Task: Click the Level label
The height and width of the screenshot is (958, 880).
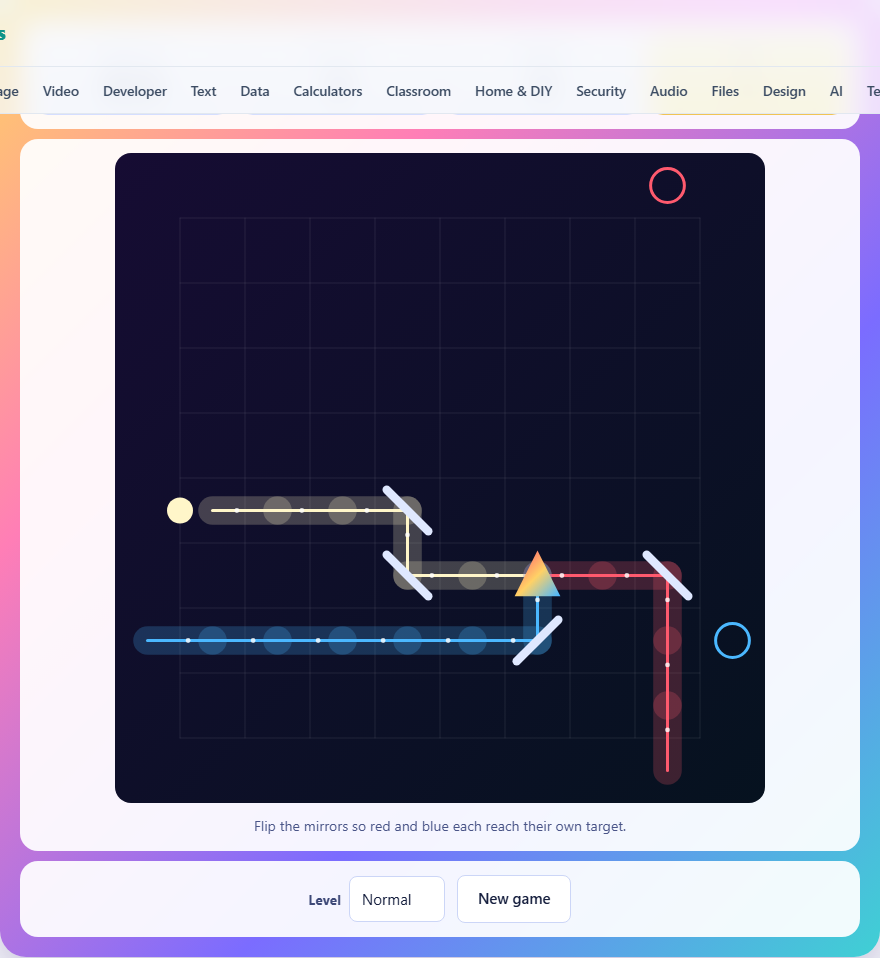Action: (324, 900)
